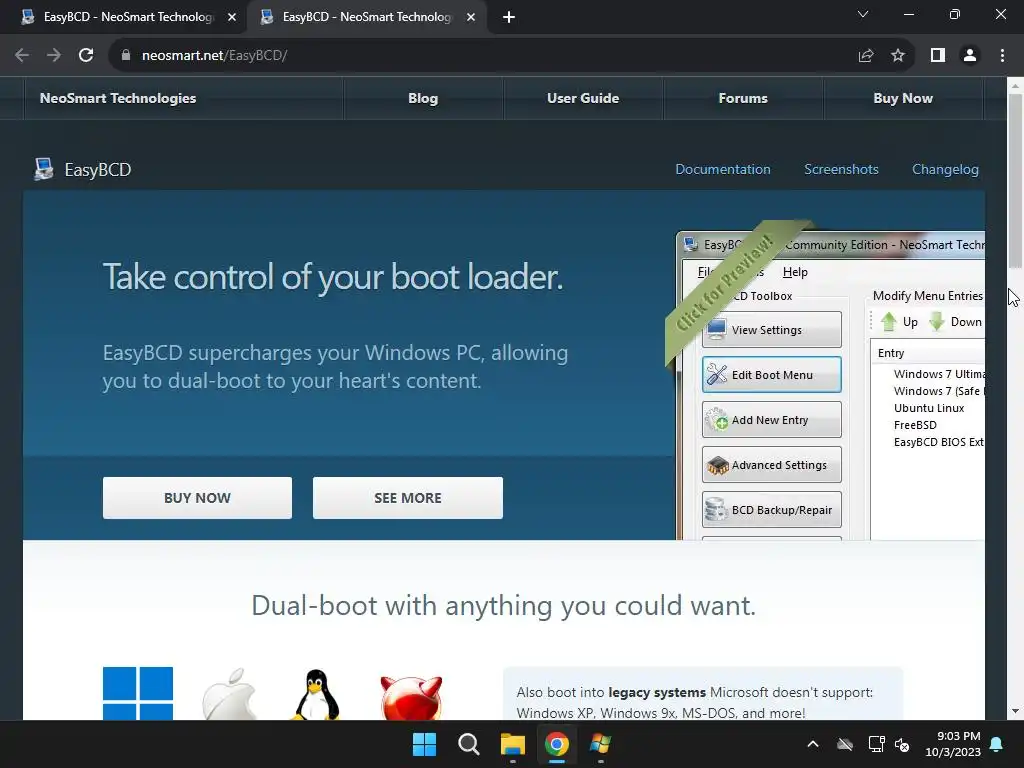
Task: Click the red FreeBSD daemon icon
Action: [411, 697]
